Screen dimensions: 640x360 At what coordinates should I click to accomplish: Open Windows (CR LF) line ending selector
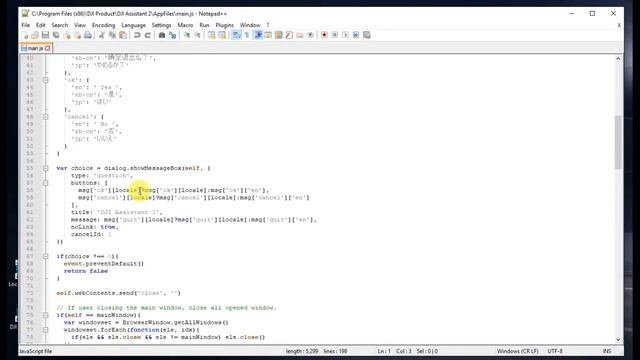click(518, 351)
